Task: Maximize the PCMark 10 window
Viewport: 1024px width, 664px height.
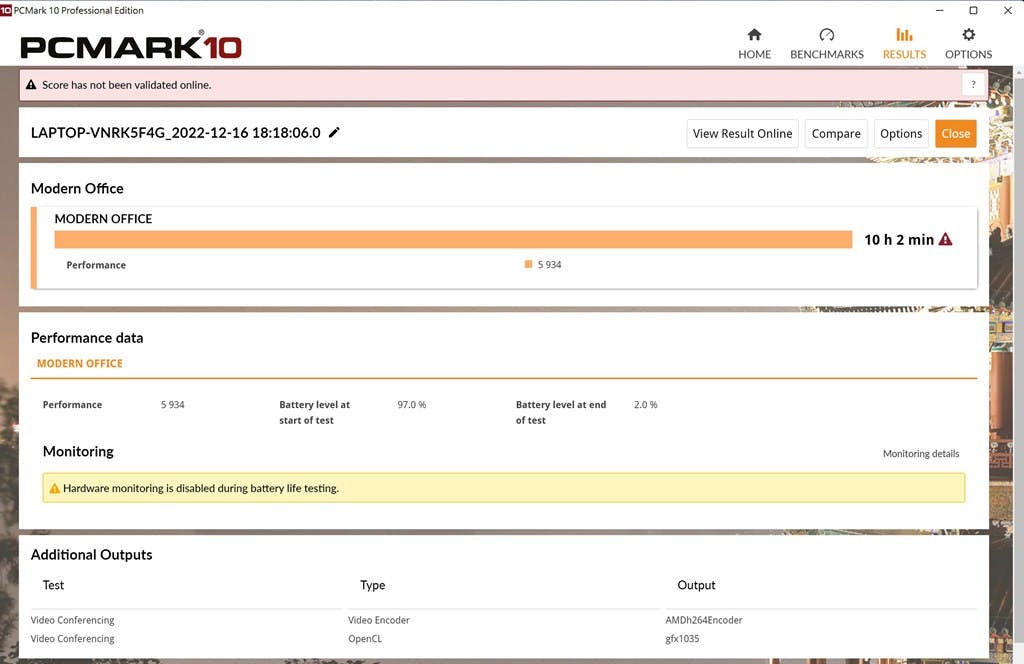Action: pos(973,10)
